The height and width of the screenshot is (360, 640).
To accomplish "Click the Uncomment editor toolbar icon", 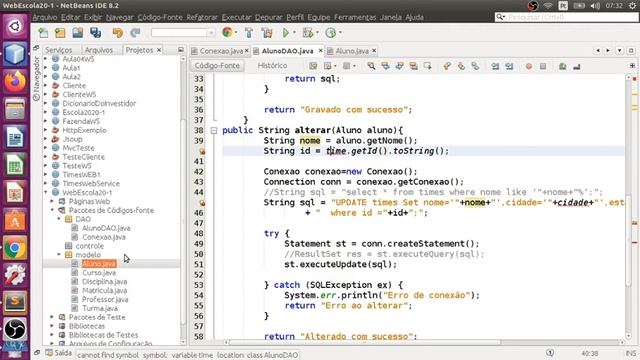I will point(577,66).
